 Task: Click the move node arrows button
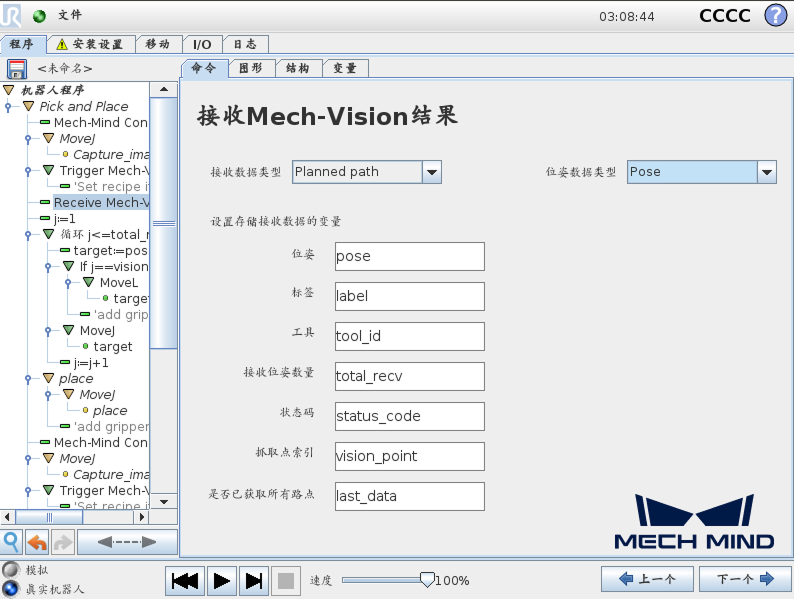click(x=127, y=542)
